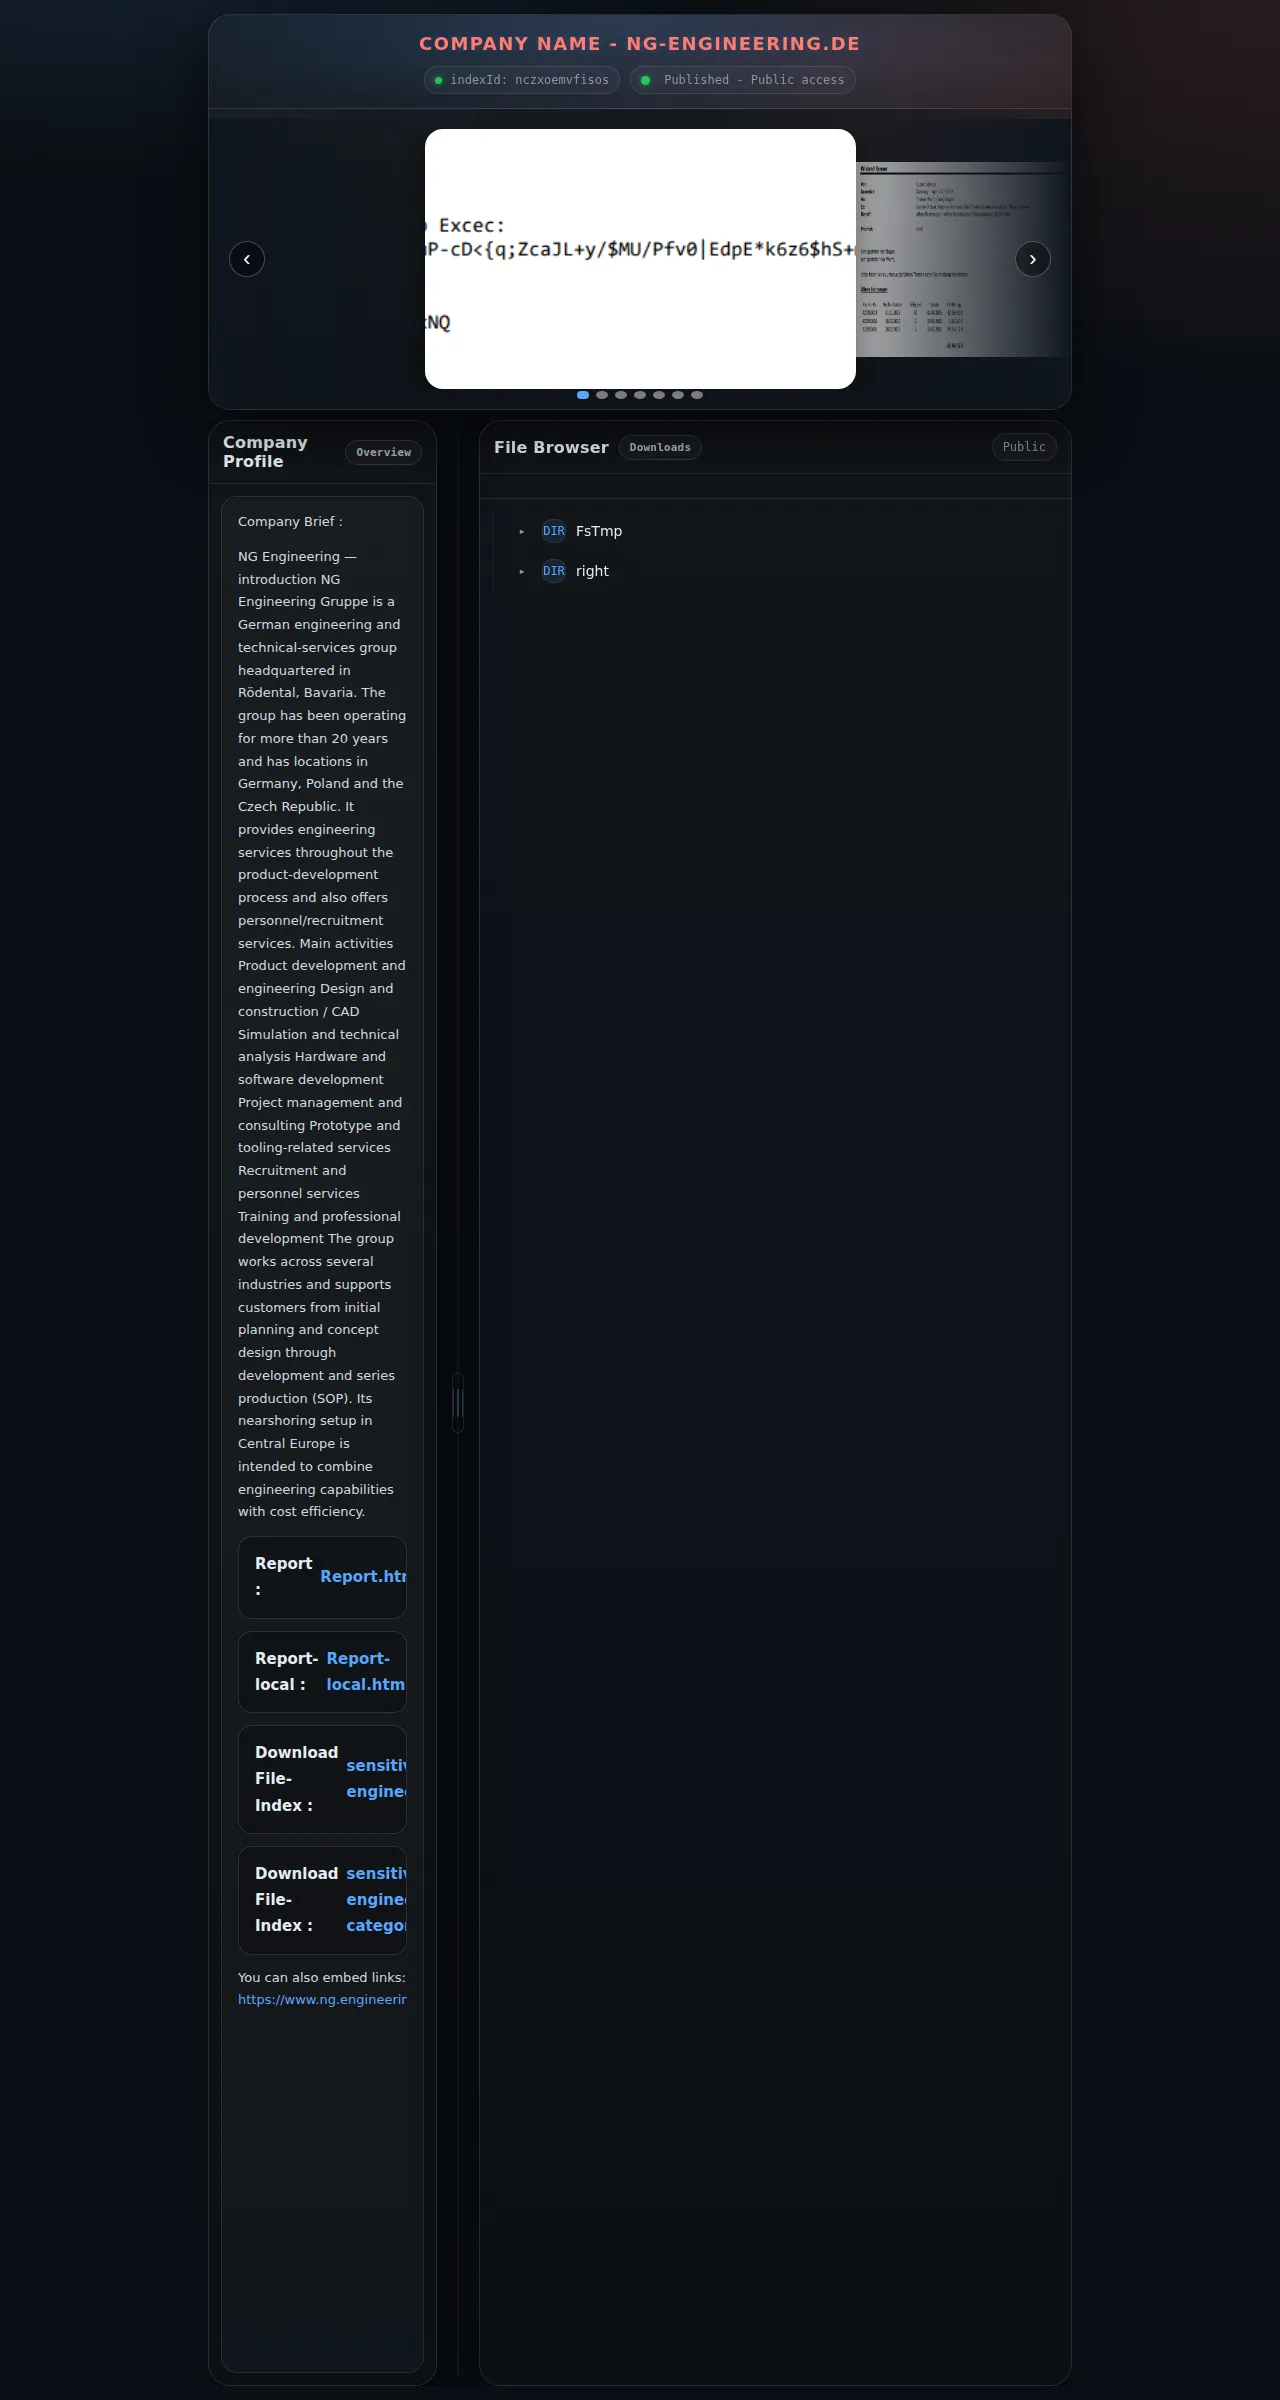1280x2400 pixels.
Task: Click the green Published status dot
Action: (646, 80)
